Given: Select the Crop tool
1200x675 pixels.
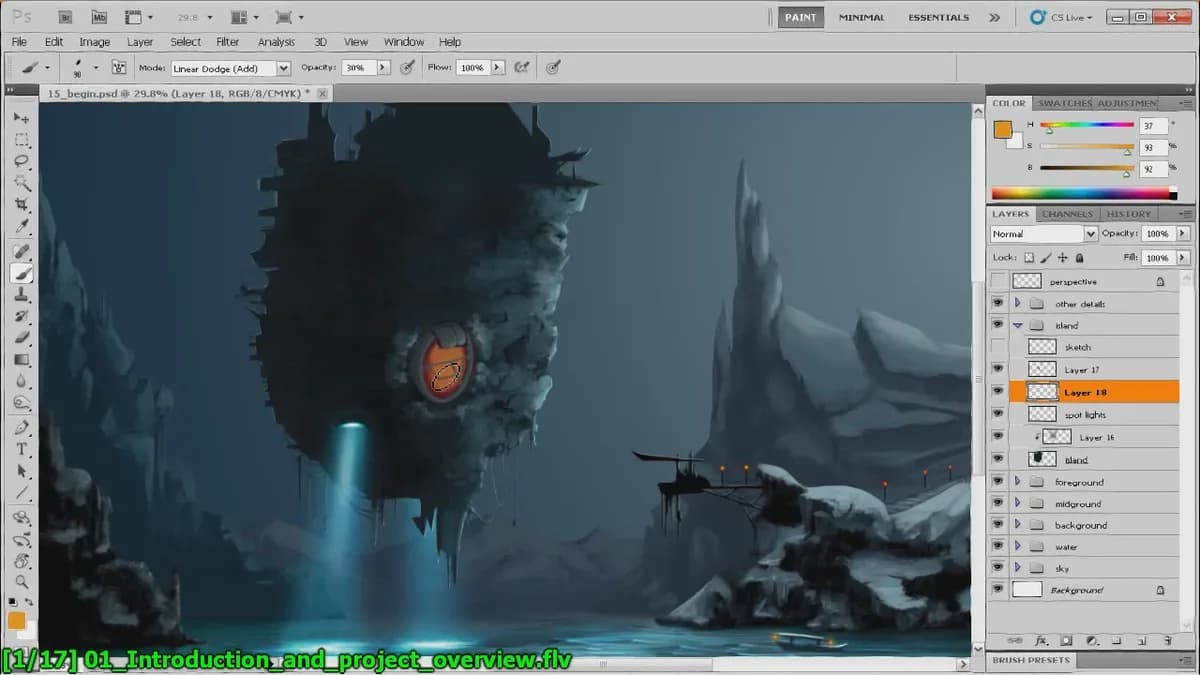Looking at the screenshot, I should coord(21,205).
